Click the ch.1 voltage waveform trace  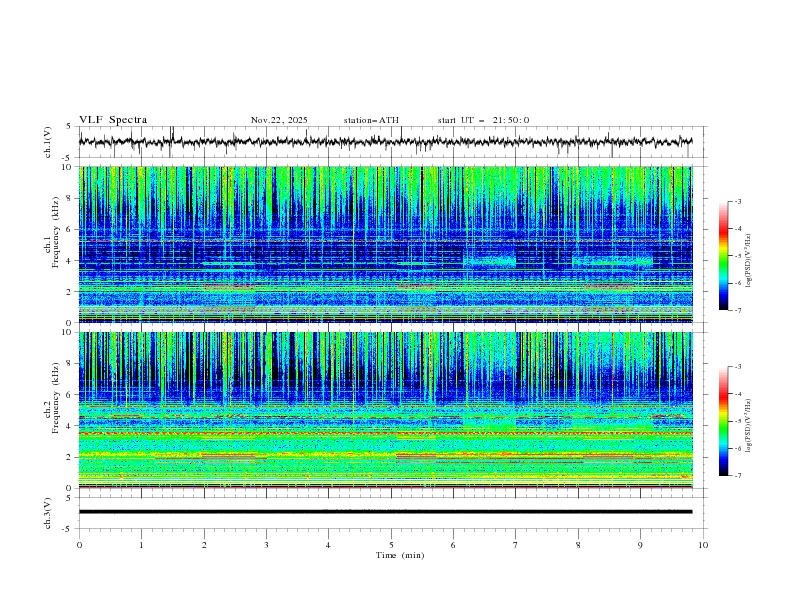[385, 142]
